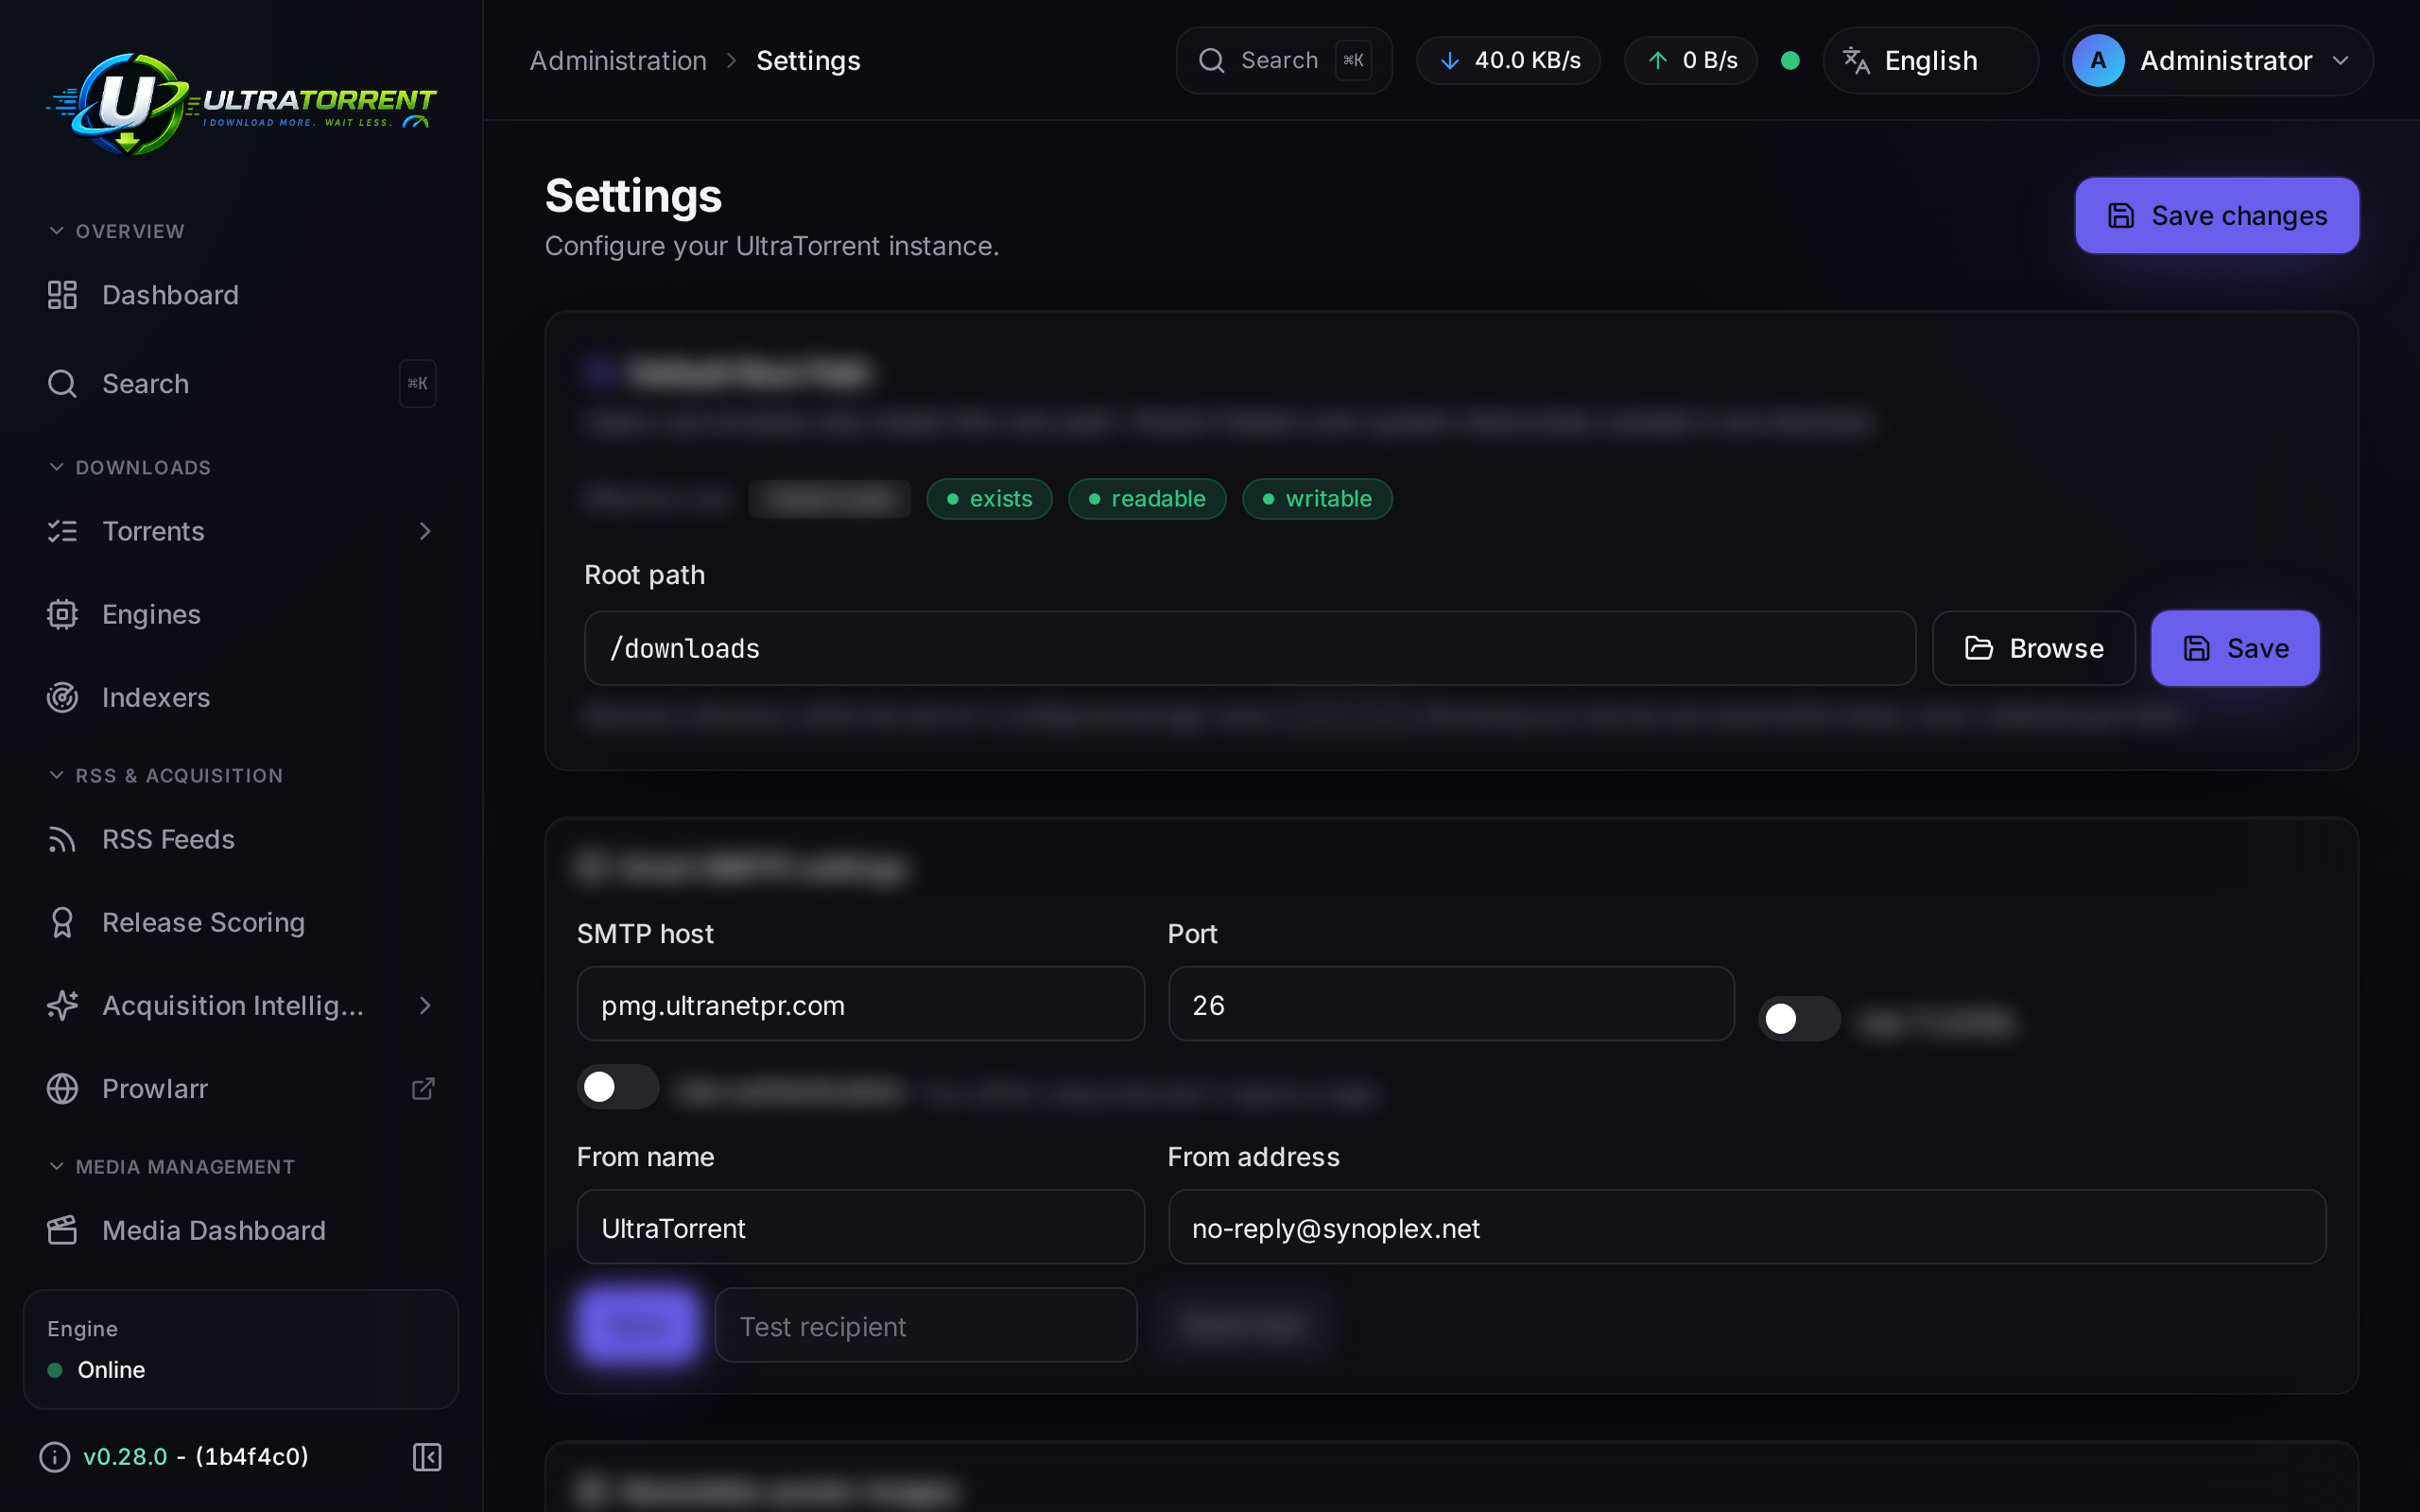The height and width of the screenshot is (1512, 2420).
Task: Open Dashboard from the sidebar
Action: (240, 295)
